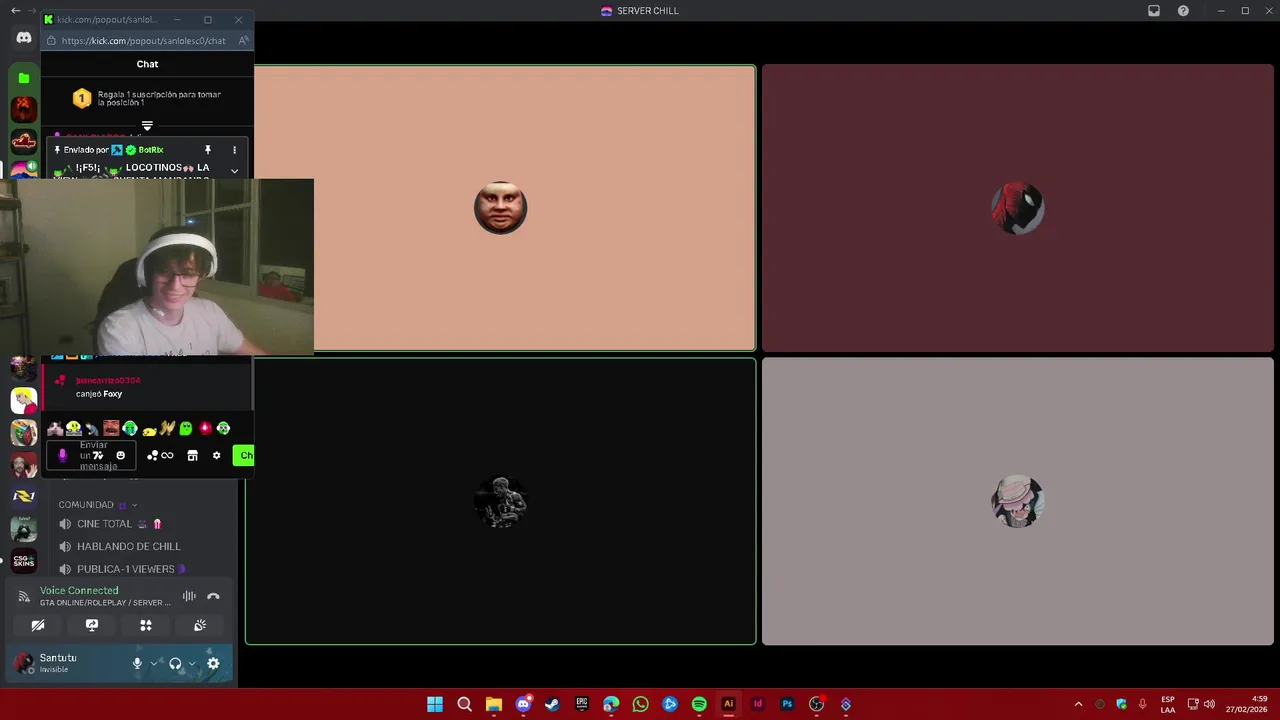This screenshot has width=1280, height=720.
Task: Toggle noise suppression waveform icon
Action: pos(189,596)
